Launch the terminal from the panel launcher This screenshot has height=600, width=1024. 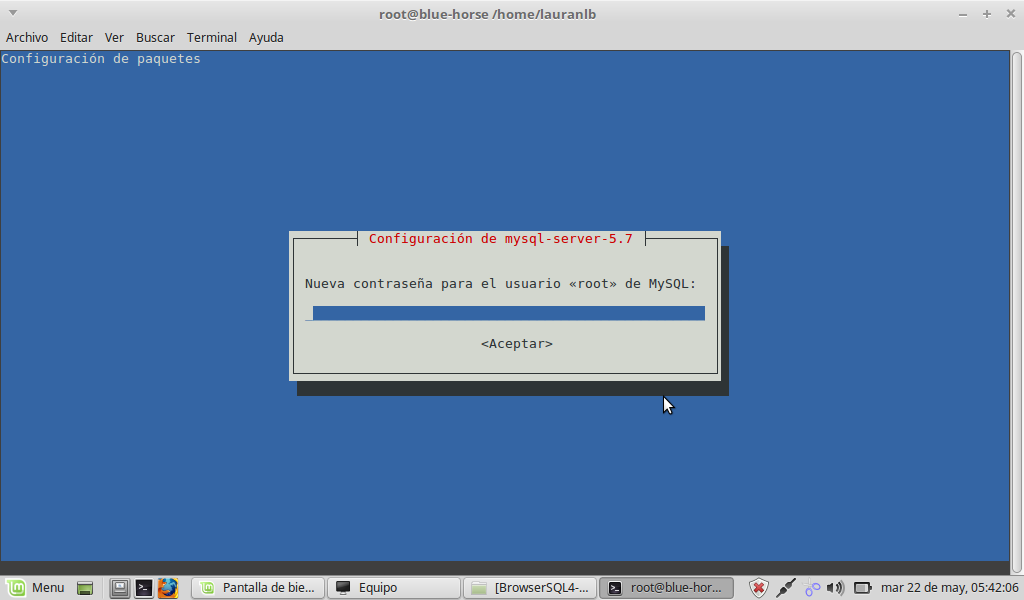point(144,588)
